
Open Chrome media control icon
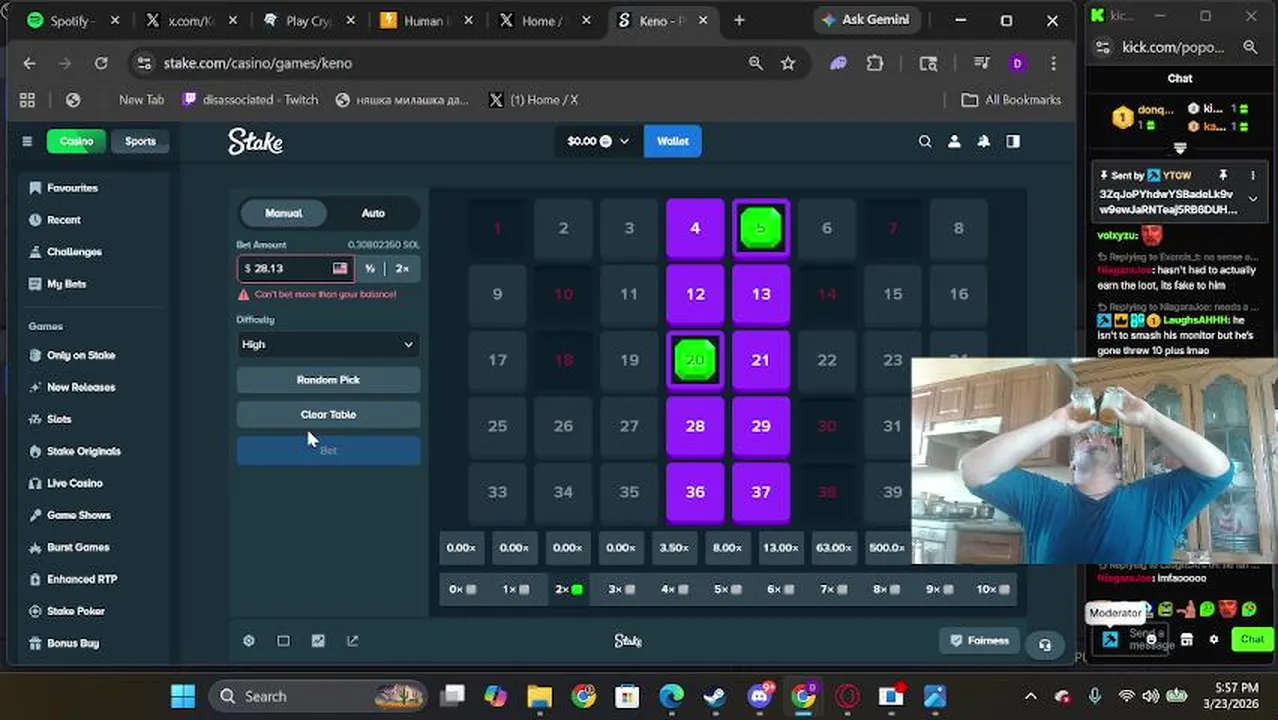[981, 63]
